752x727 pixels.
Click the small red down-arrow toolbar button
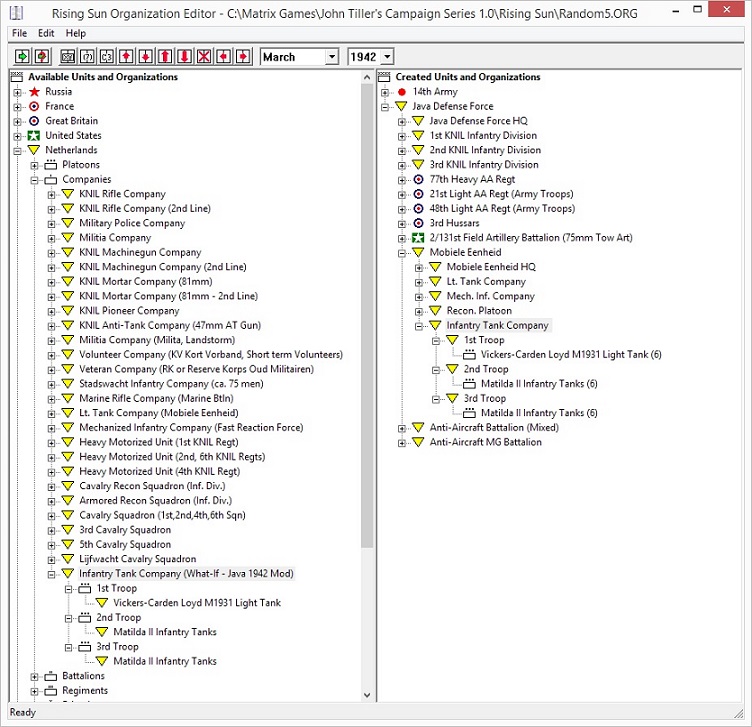coord(146,57)
